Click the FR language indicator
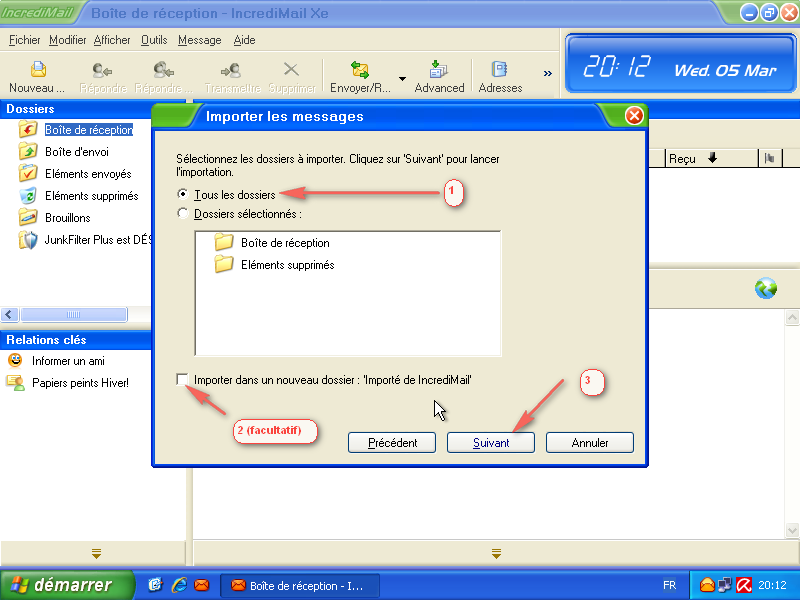Screen dimensions: 800x600 click(669, 585)
